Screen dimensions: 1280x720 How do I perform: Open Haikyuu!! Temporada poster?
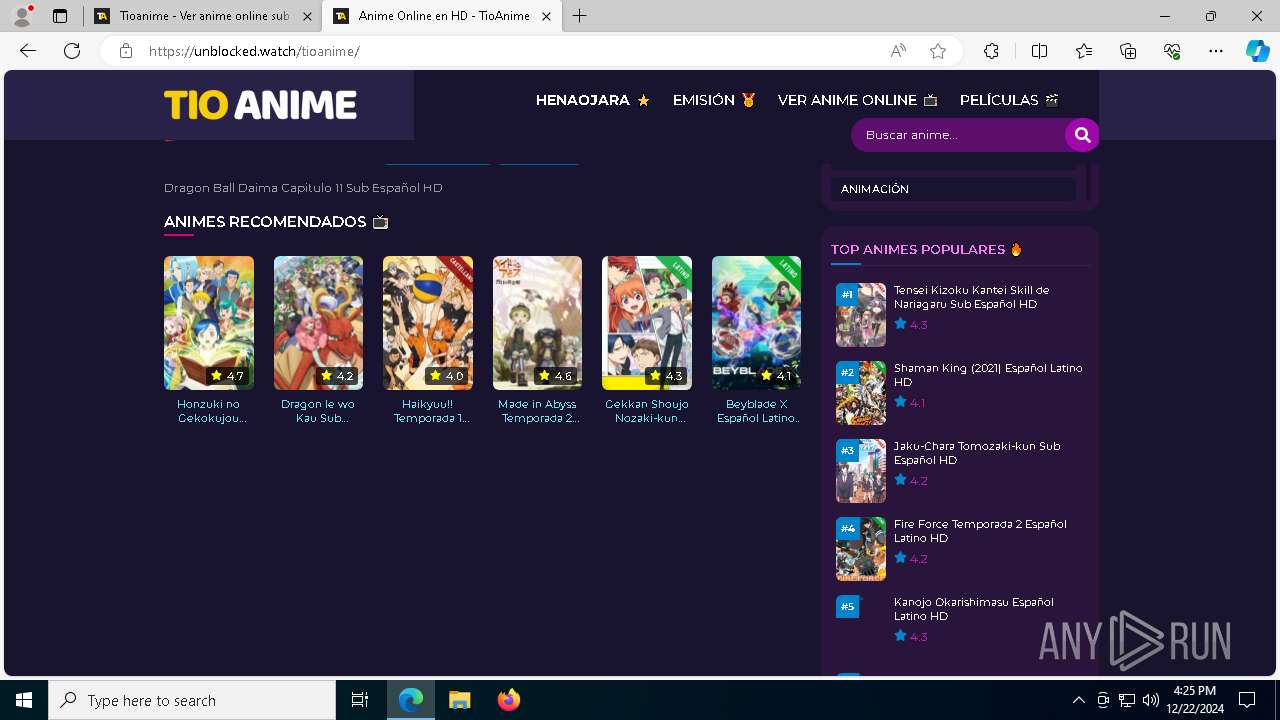(428, 323)
